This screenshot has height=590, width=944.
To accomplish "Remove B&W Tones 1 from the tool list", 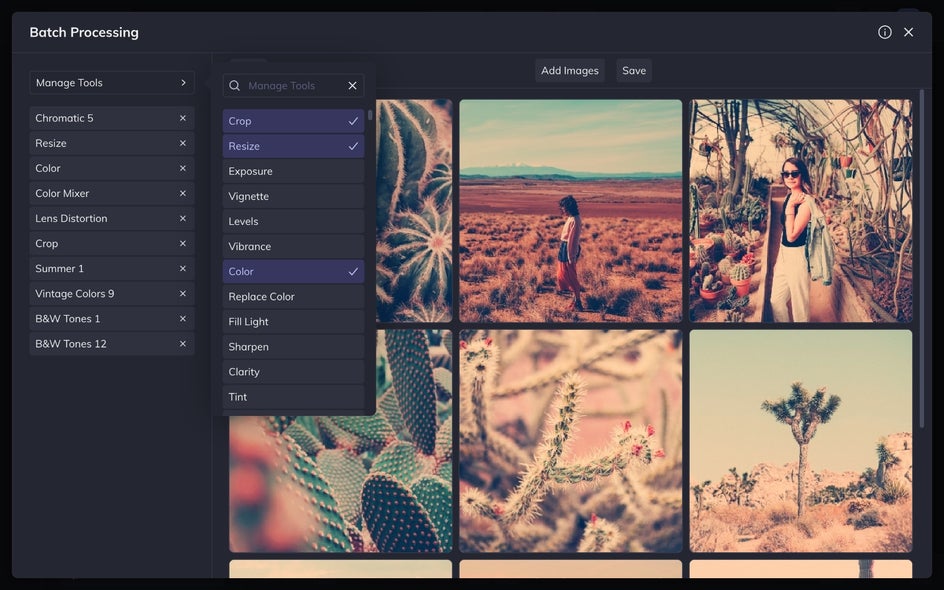I will pyautogui.click(x=182, y=318).
